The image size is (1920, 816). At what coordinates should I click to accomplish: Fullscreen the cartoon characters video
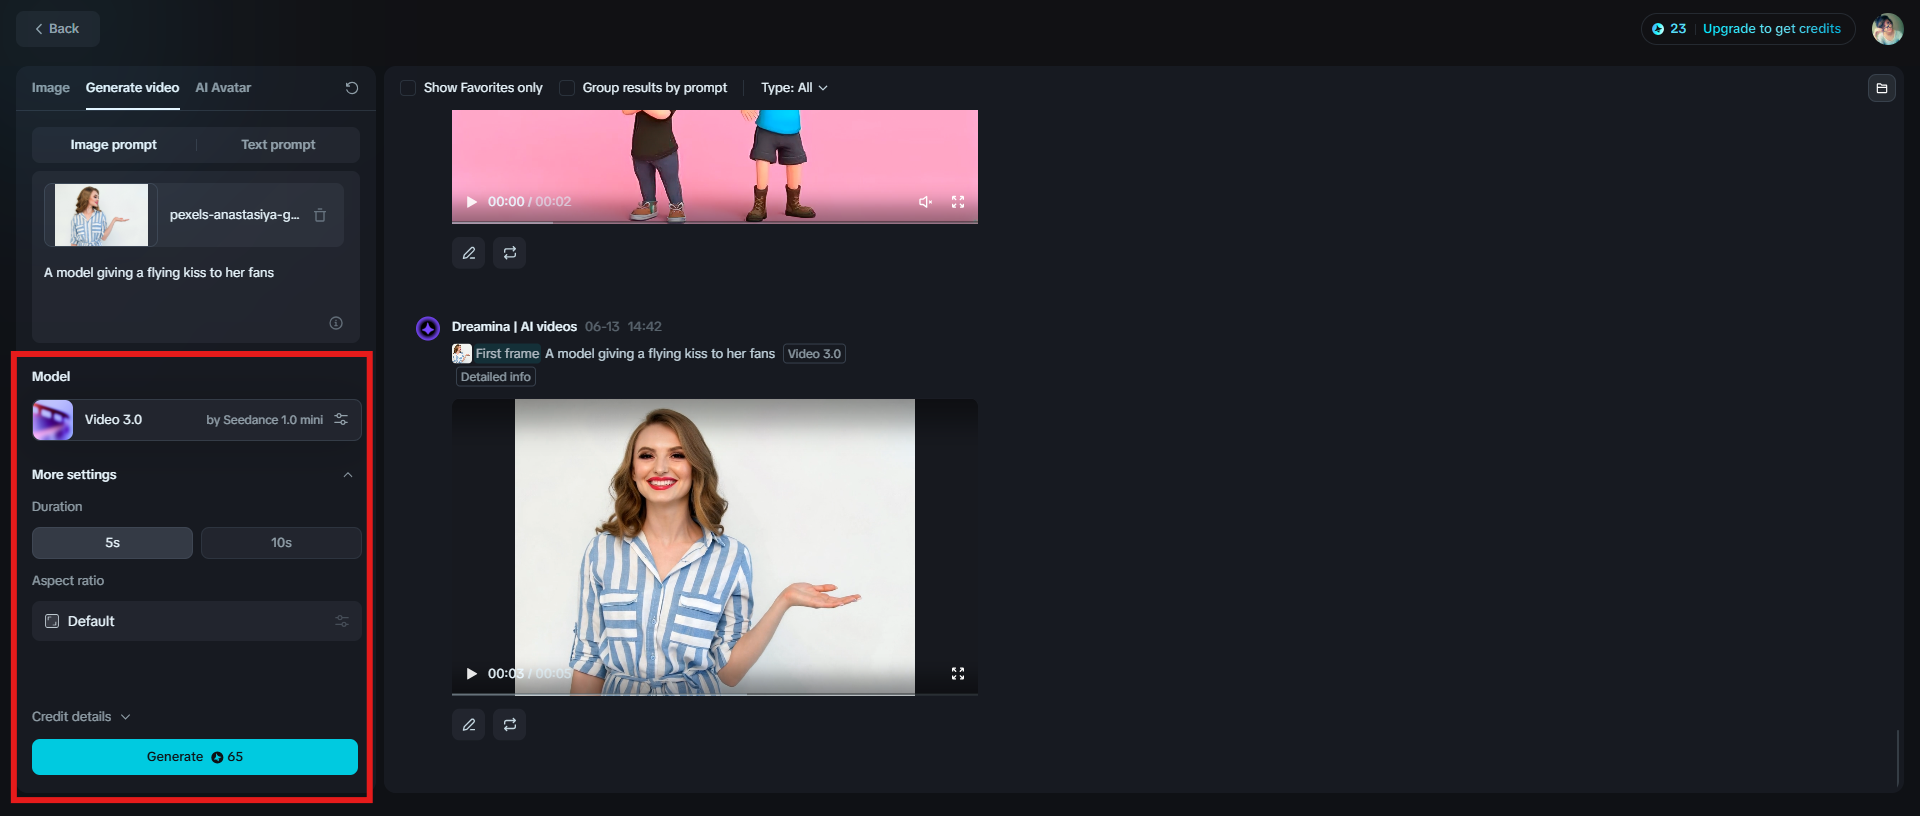point(958,202)
